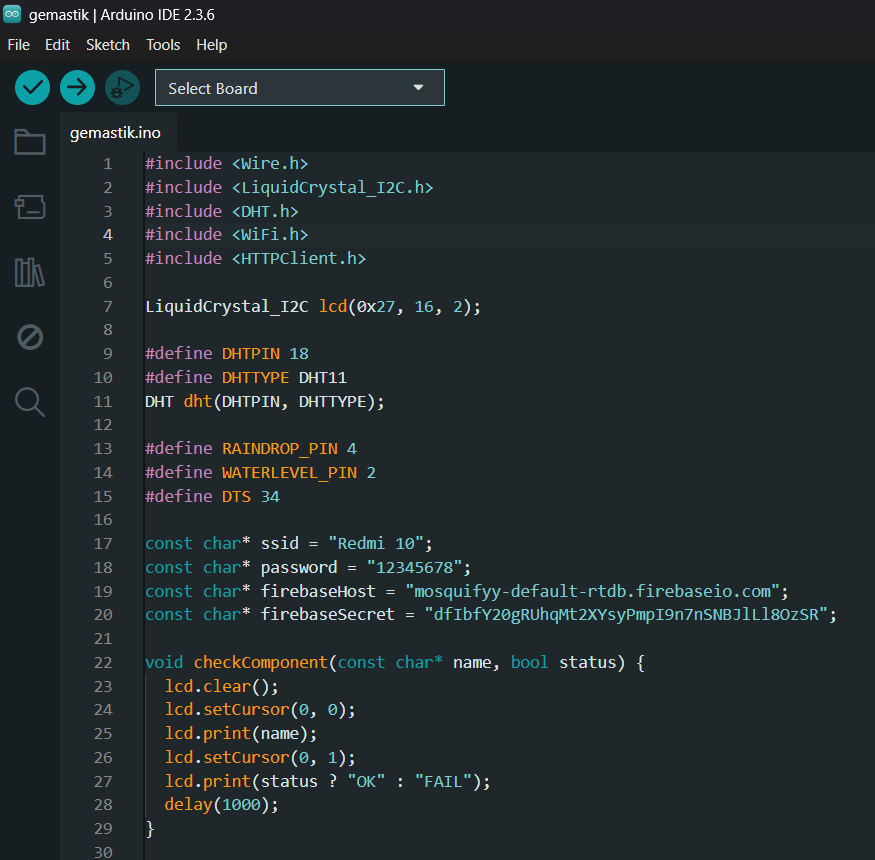Click on 'lcd(0x27, 16, 2);' code
Viewport: 875px width, 860px height.
tap(400, 306)
